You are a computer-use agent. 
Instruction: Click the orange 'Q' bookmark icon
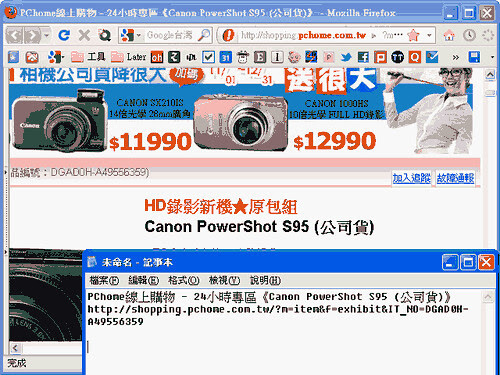click(414, 57)
